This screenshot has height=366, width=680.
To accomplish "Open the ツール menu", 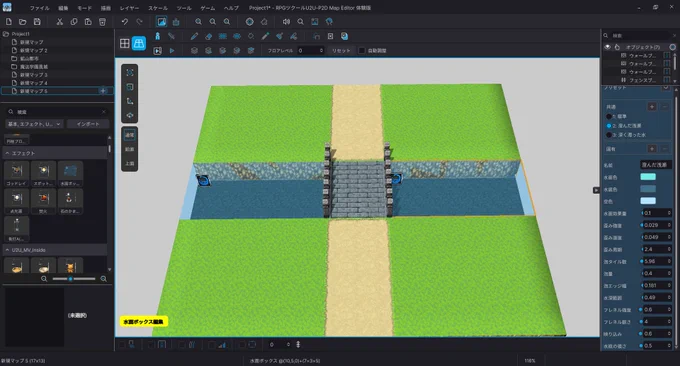I will click(x=184, y=8).
